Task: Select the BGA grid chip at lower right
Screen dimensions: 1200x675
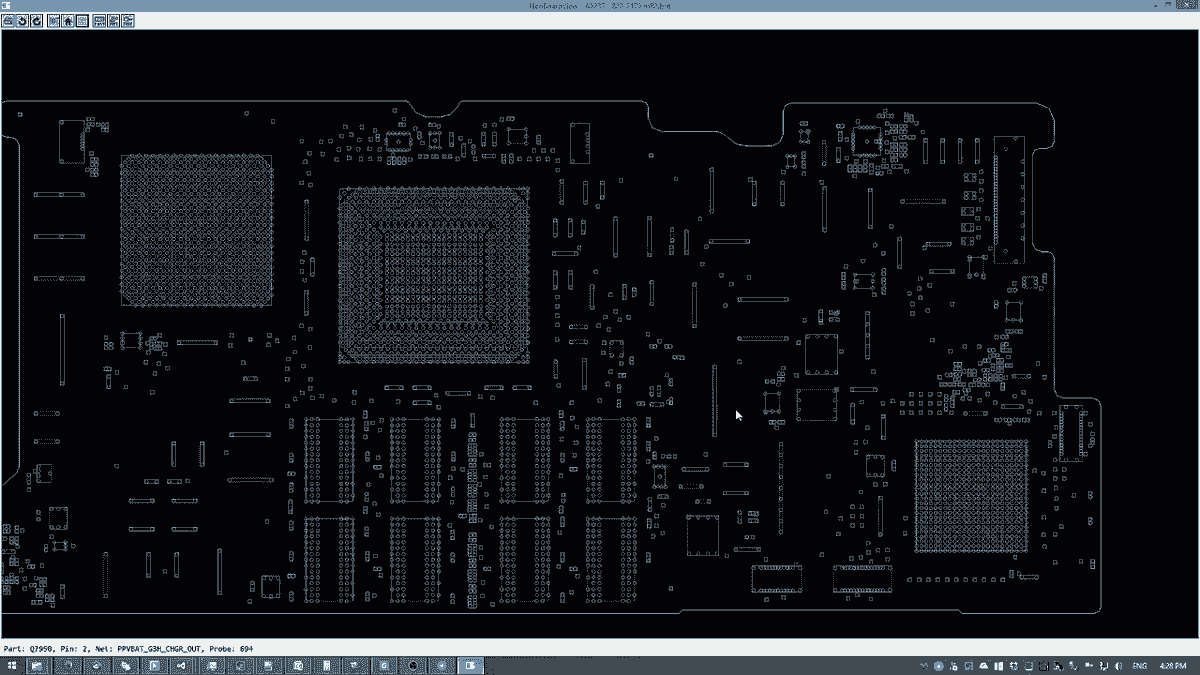Action: point(971,495)
